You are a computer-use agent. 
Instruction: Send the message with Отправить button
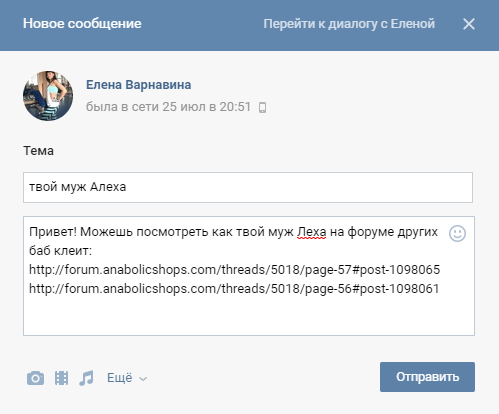(x=427, y=377)
